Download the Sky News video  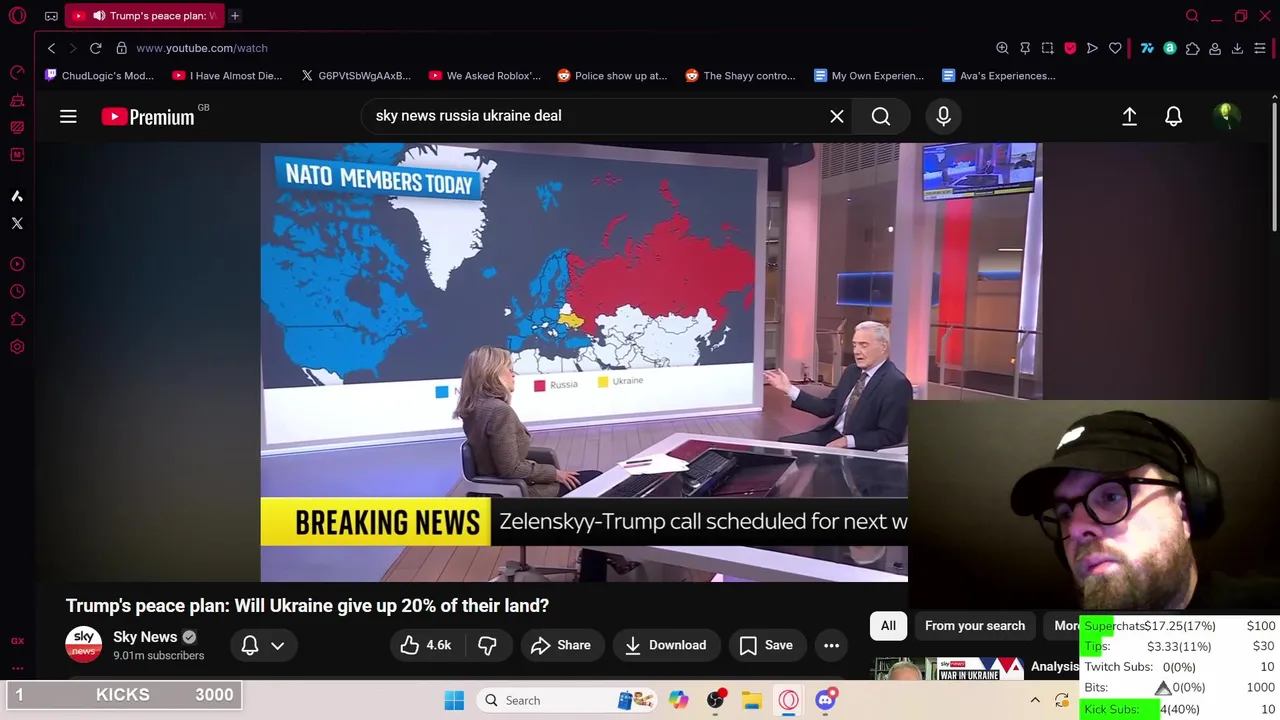coord(666,645)
